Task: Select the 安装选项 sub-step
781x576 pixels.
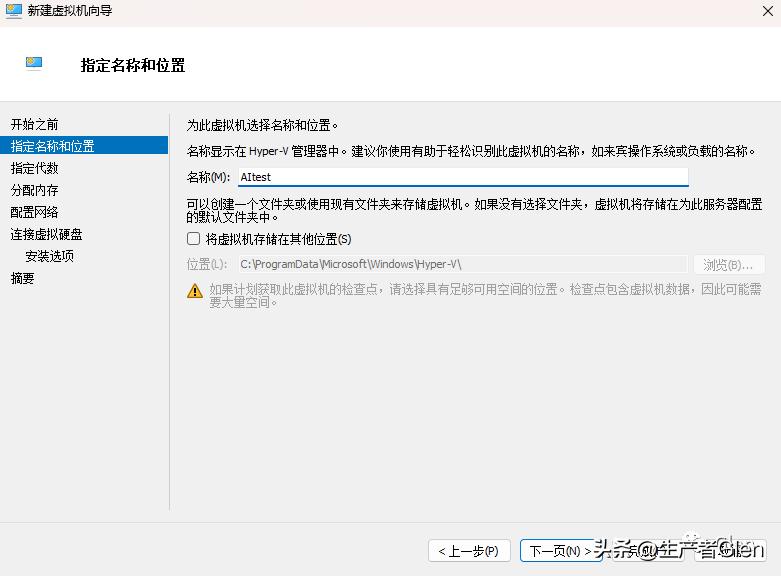Action: [49, 256]
